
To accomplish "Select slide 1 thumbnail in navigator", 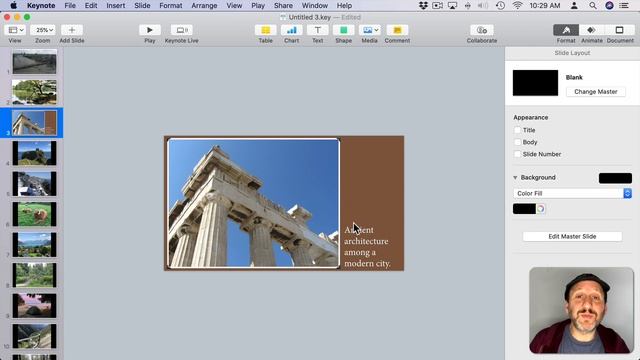I will (x=34, y=62).
